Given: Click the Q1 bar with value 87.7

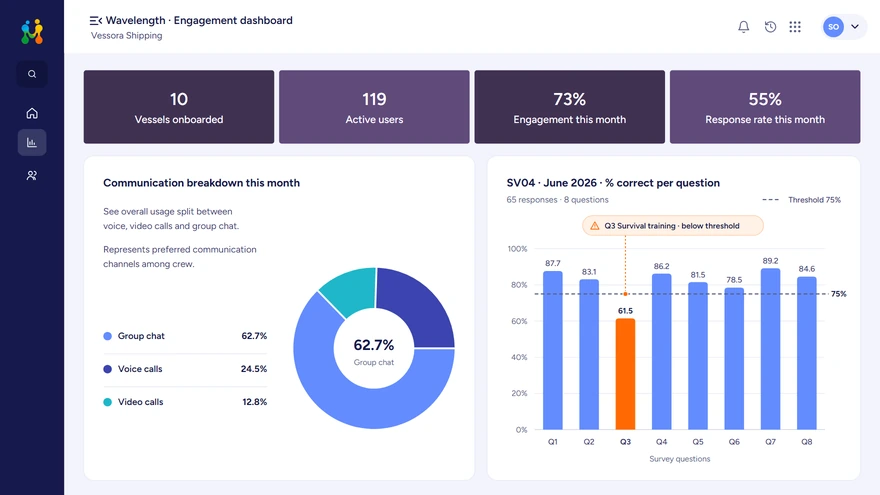Looking at the screenshot, I should (553, 350).
